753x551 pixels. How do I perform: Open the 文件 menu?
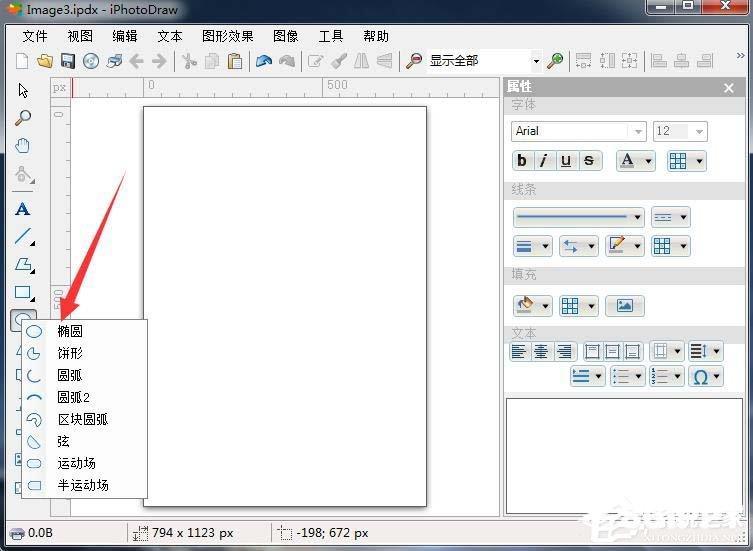pyautogui.click(x=35, y=36)
